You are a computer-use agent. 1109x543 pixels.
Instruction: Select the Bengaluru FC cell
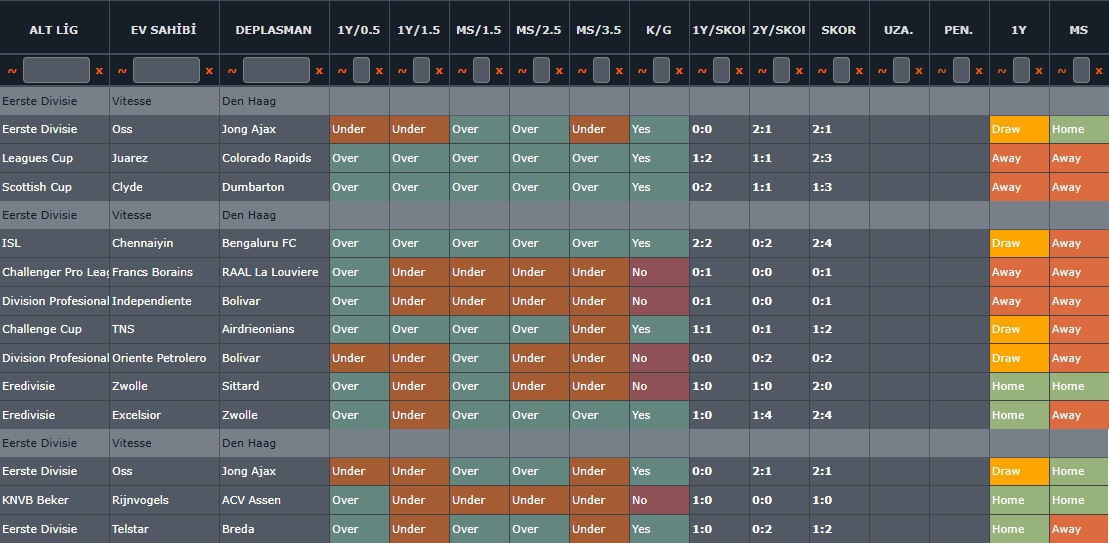coord(274,243)
